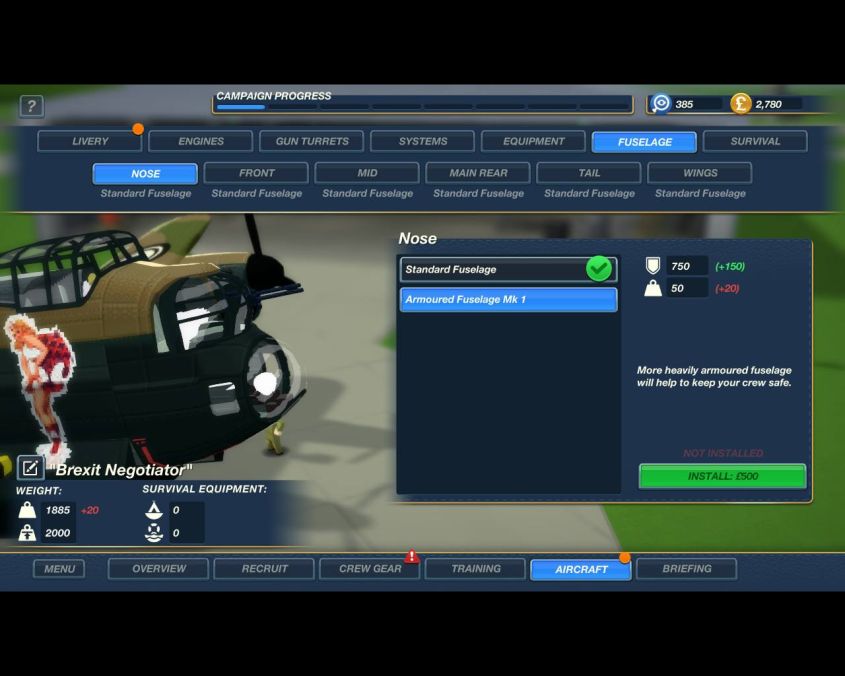Click the 2,780 funds value
845x676 pixels.
coord(768,104)
